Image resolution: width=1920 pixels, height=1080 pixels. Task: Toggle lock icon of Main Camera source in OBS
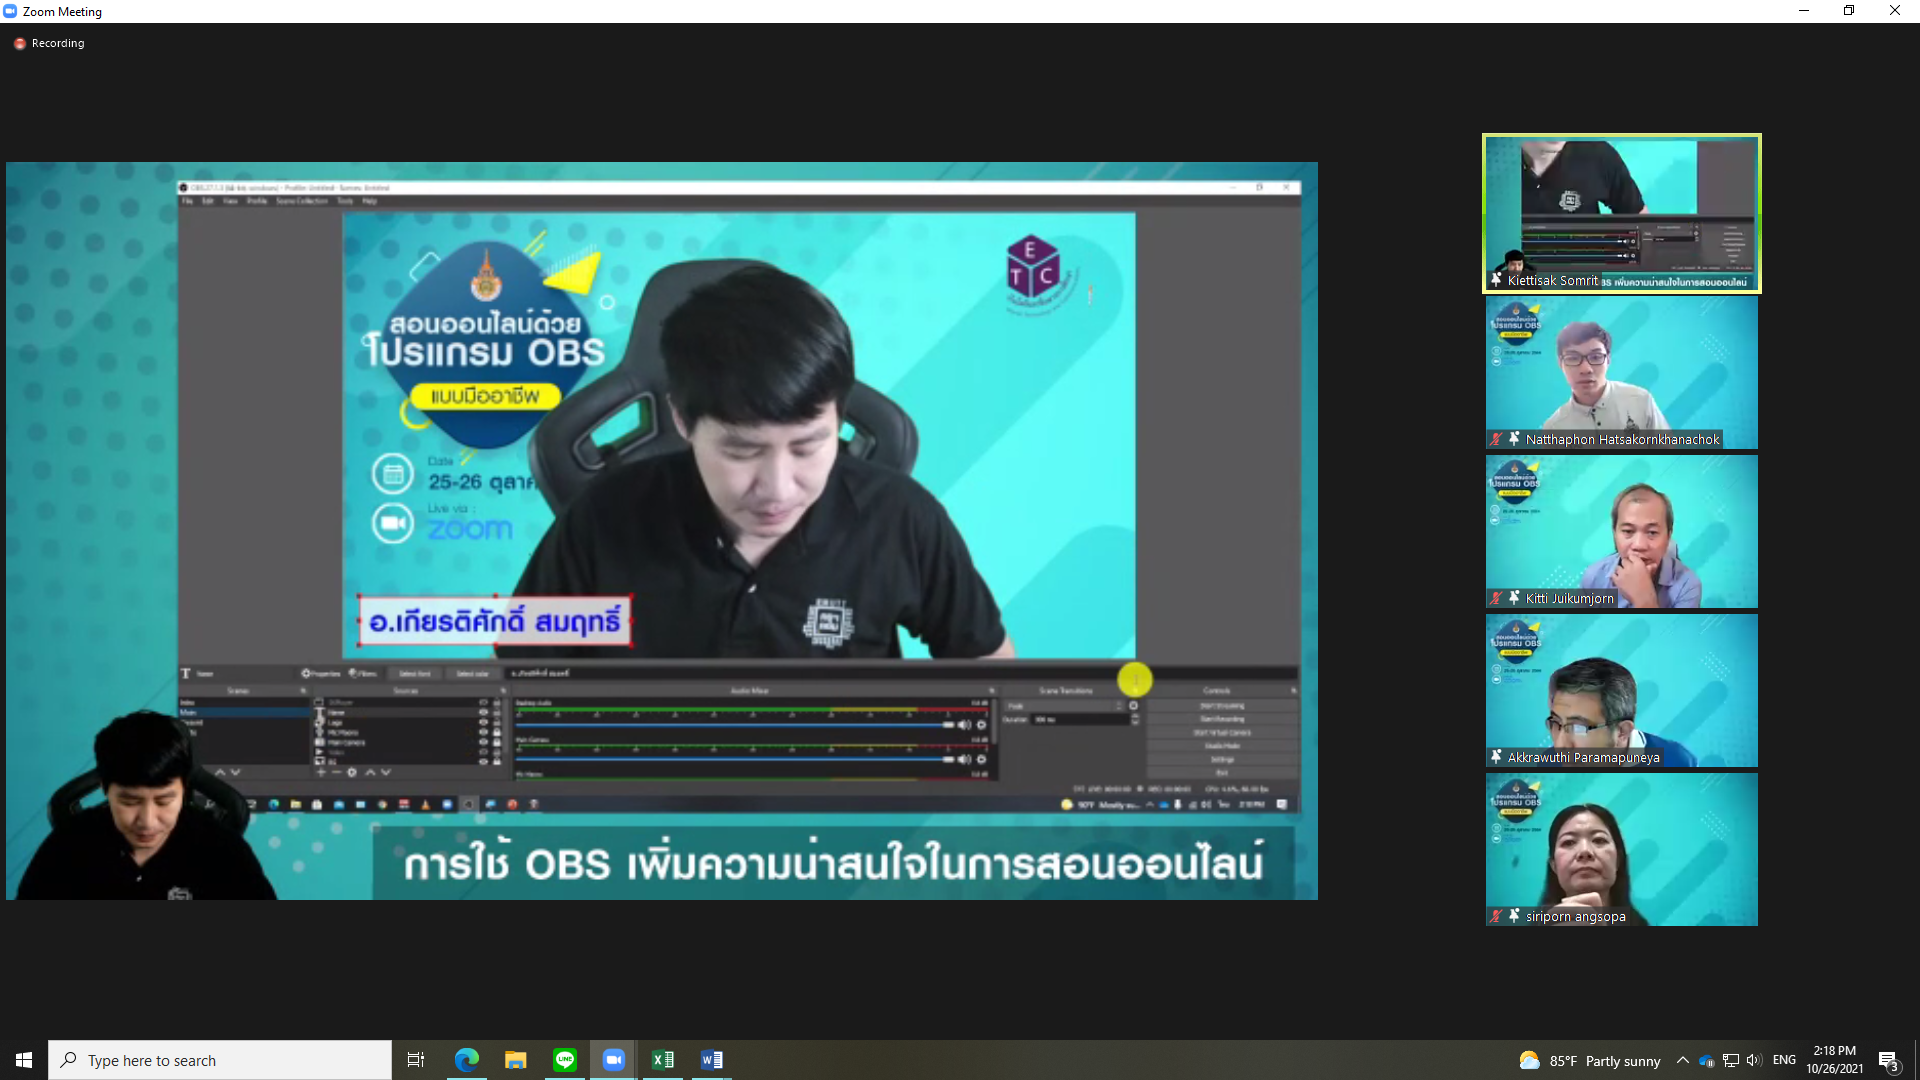point(497,742)
